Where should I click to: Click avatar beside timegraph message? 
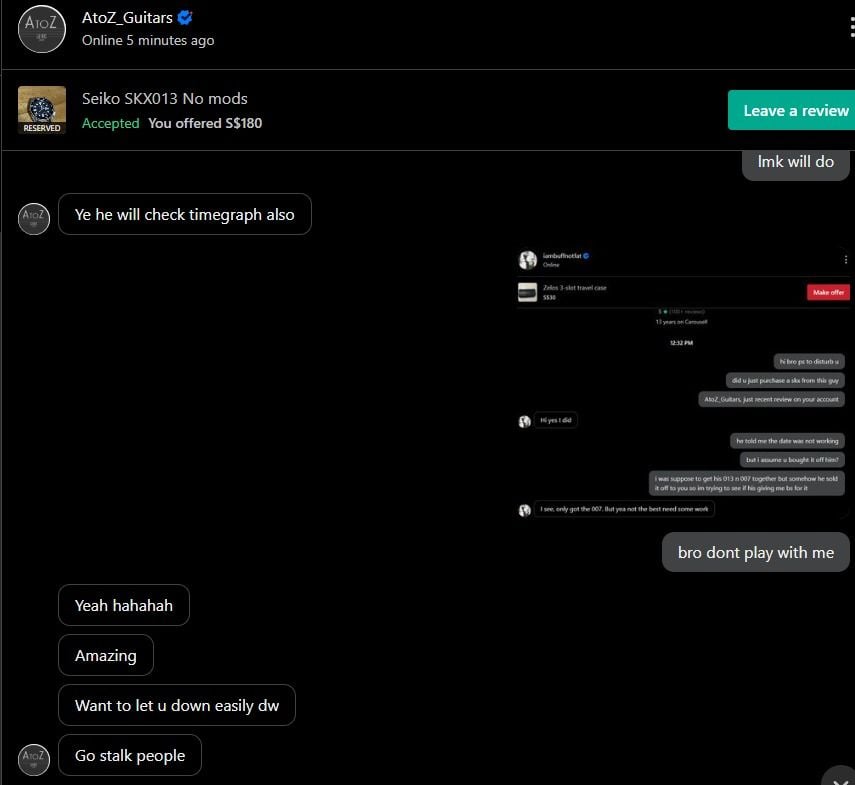[34, 219]
